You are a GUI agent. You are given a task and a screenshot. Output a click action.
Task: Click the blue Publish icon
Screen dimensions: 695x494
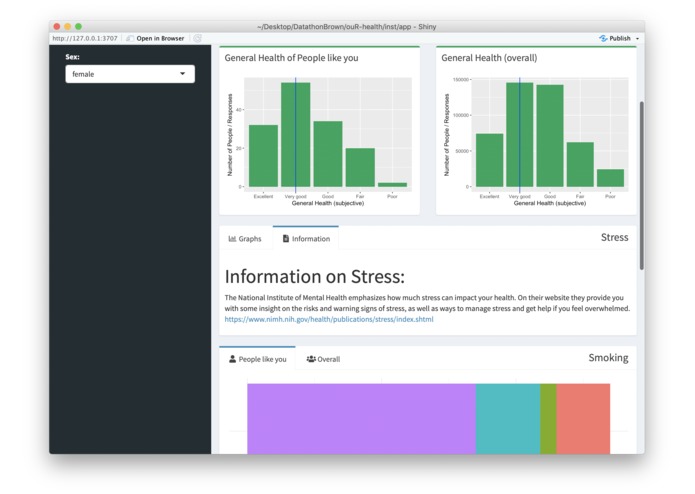tap(603, 39)
